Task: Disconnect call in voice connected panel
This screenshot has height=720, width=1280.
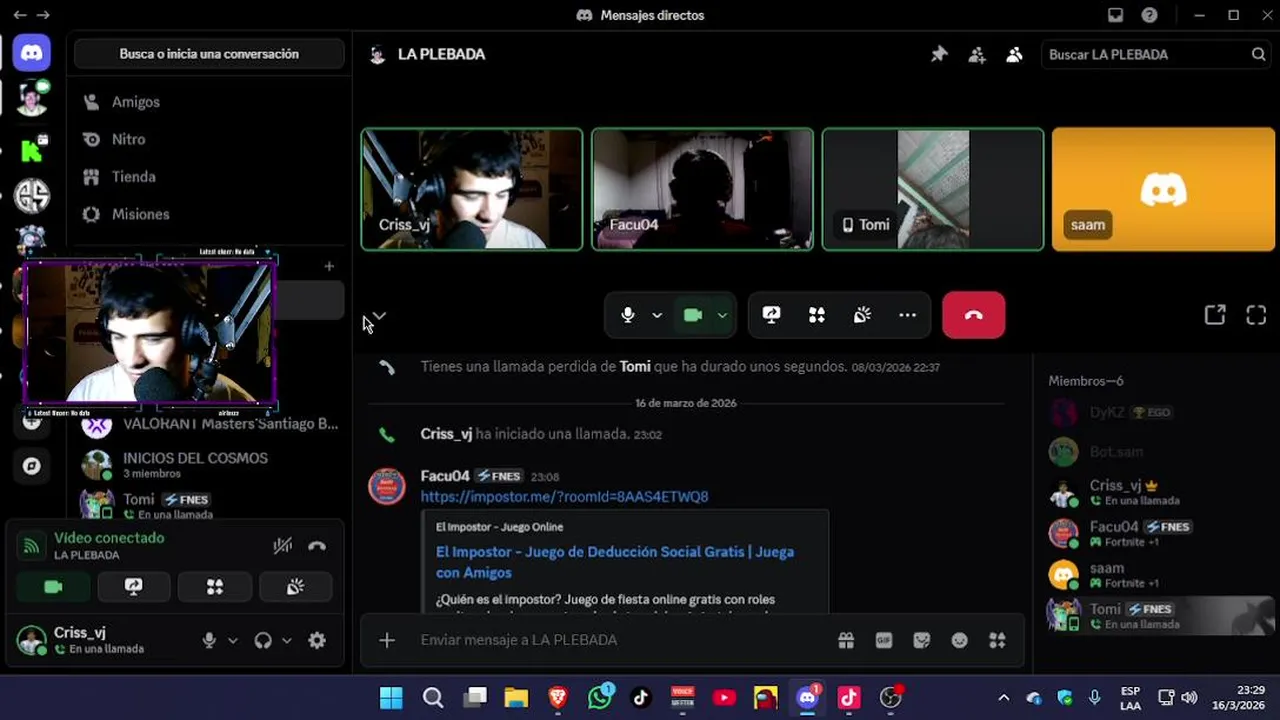Action: [317, 546]
